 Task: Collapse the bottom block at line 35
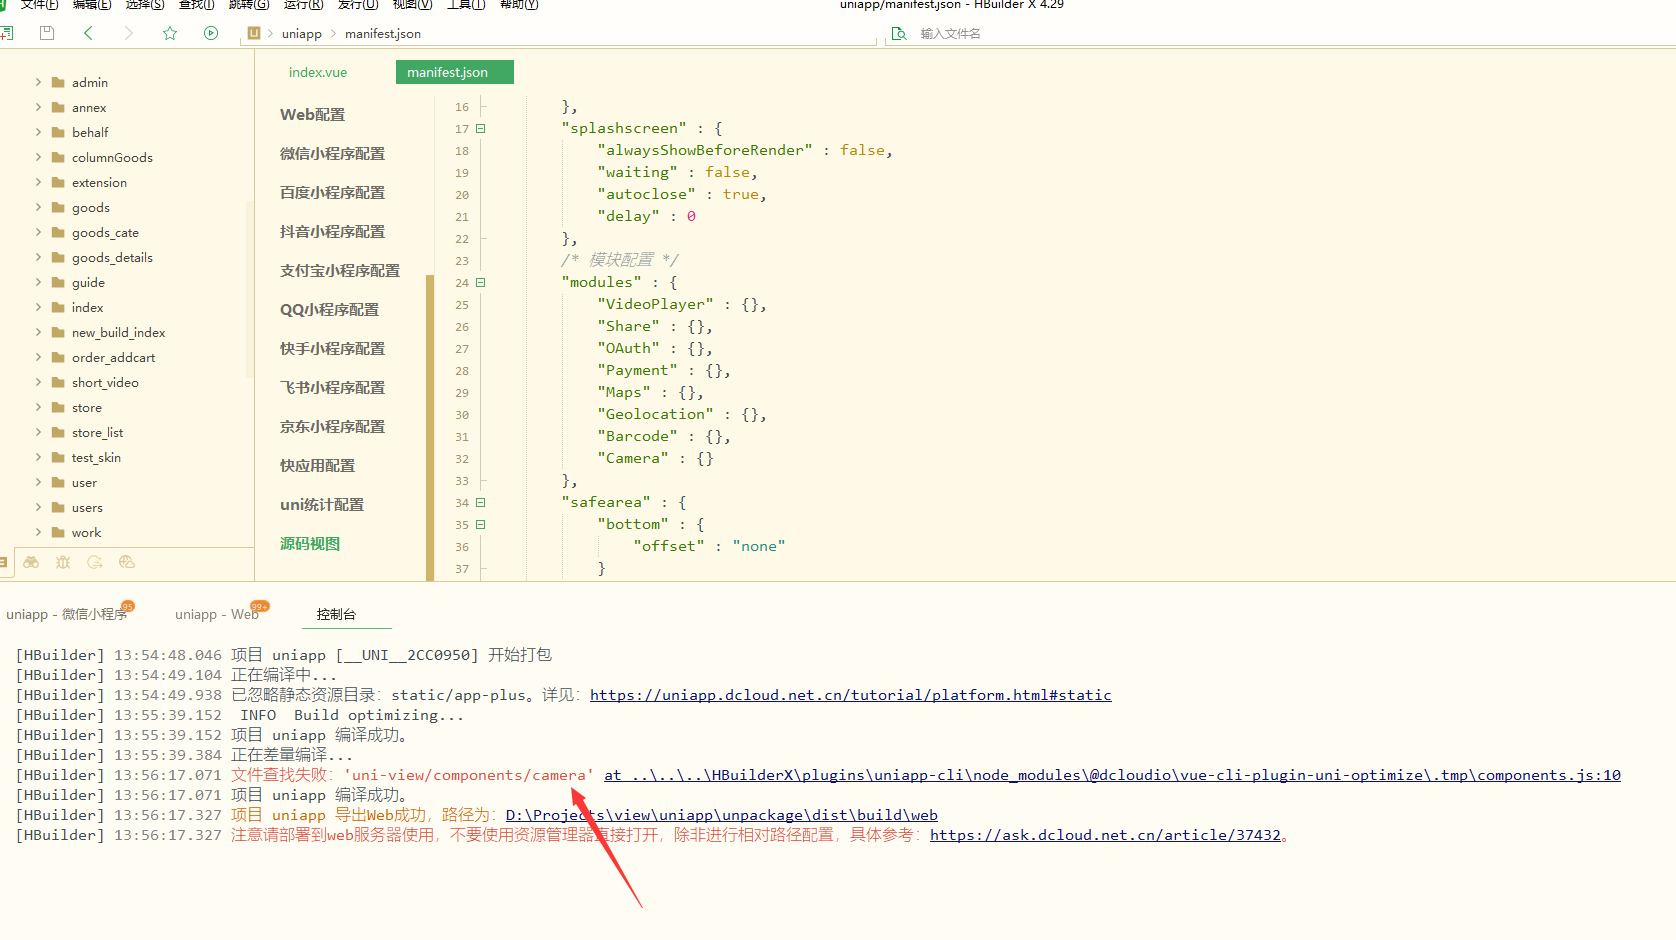(x=481, y=524)
